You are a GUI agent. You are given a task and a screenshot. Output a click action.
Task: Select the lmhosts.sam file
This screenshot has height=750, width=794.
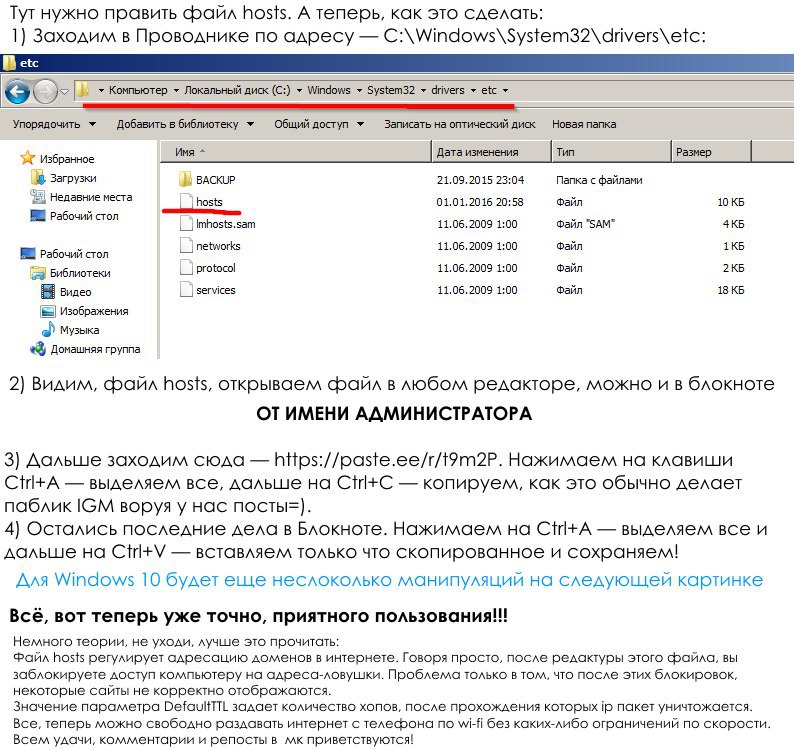pos(225,224)
